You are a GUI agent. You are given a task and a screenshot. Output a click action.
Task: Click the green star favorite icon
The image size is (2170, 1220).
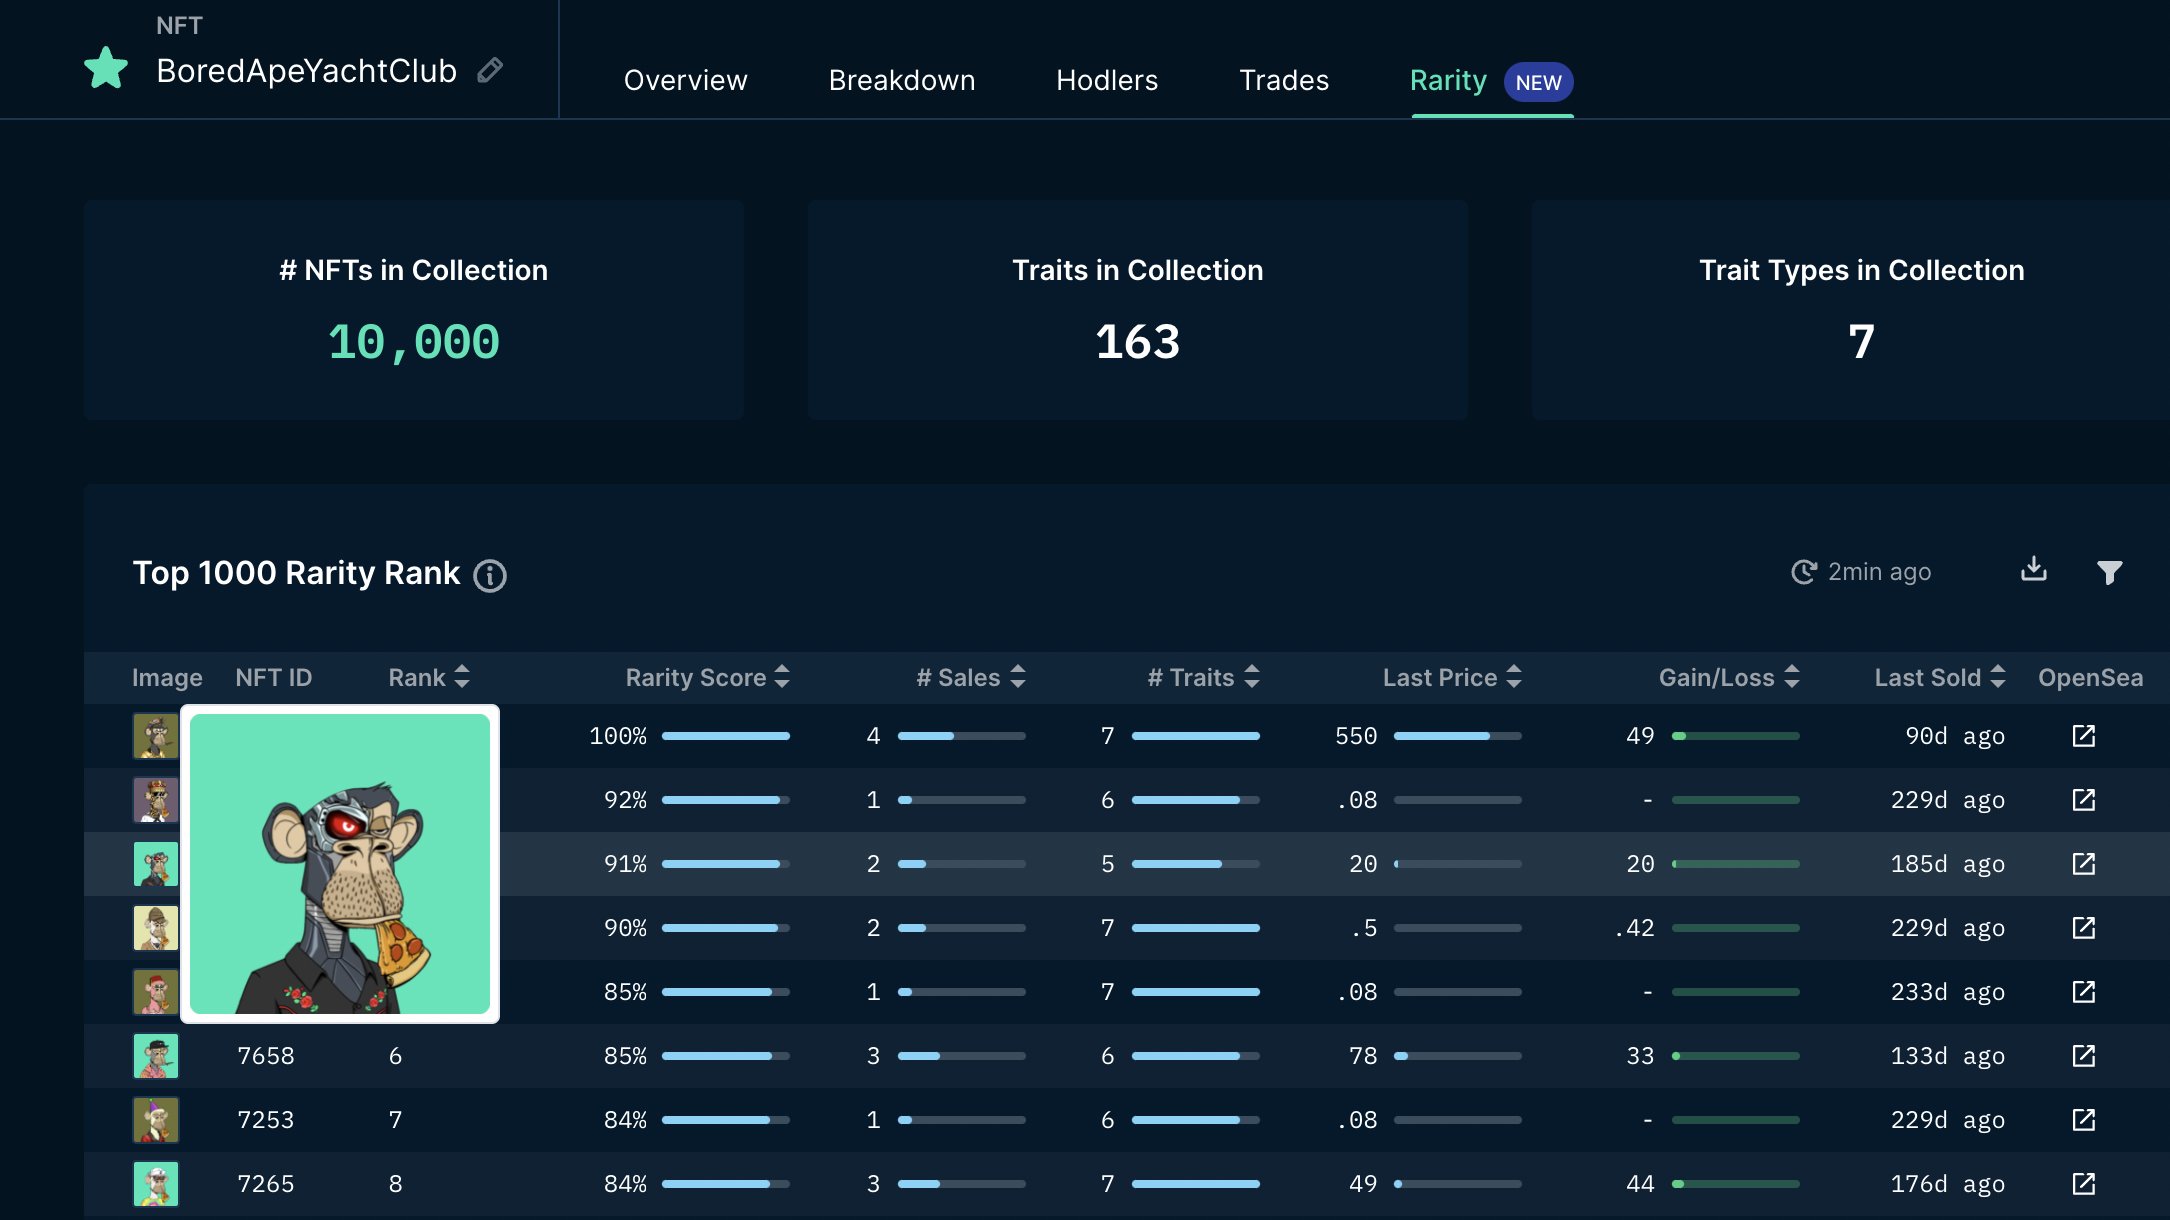point(105,68)
